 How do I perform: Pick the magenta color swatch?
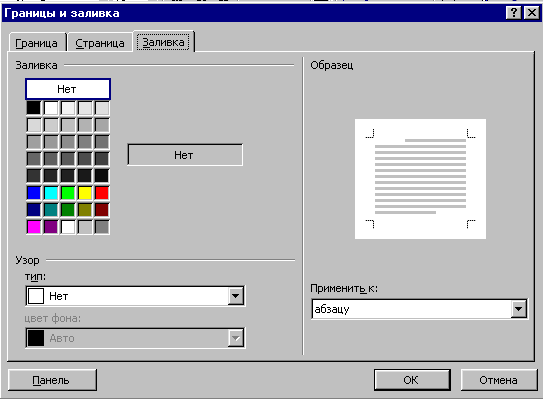(x=34, y=227)
